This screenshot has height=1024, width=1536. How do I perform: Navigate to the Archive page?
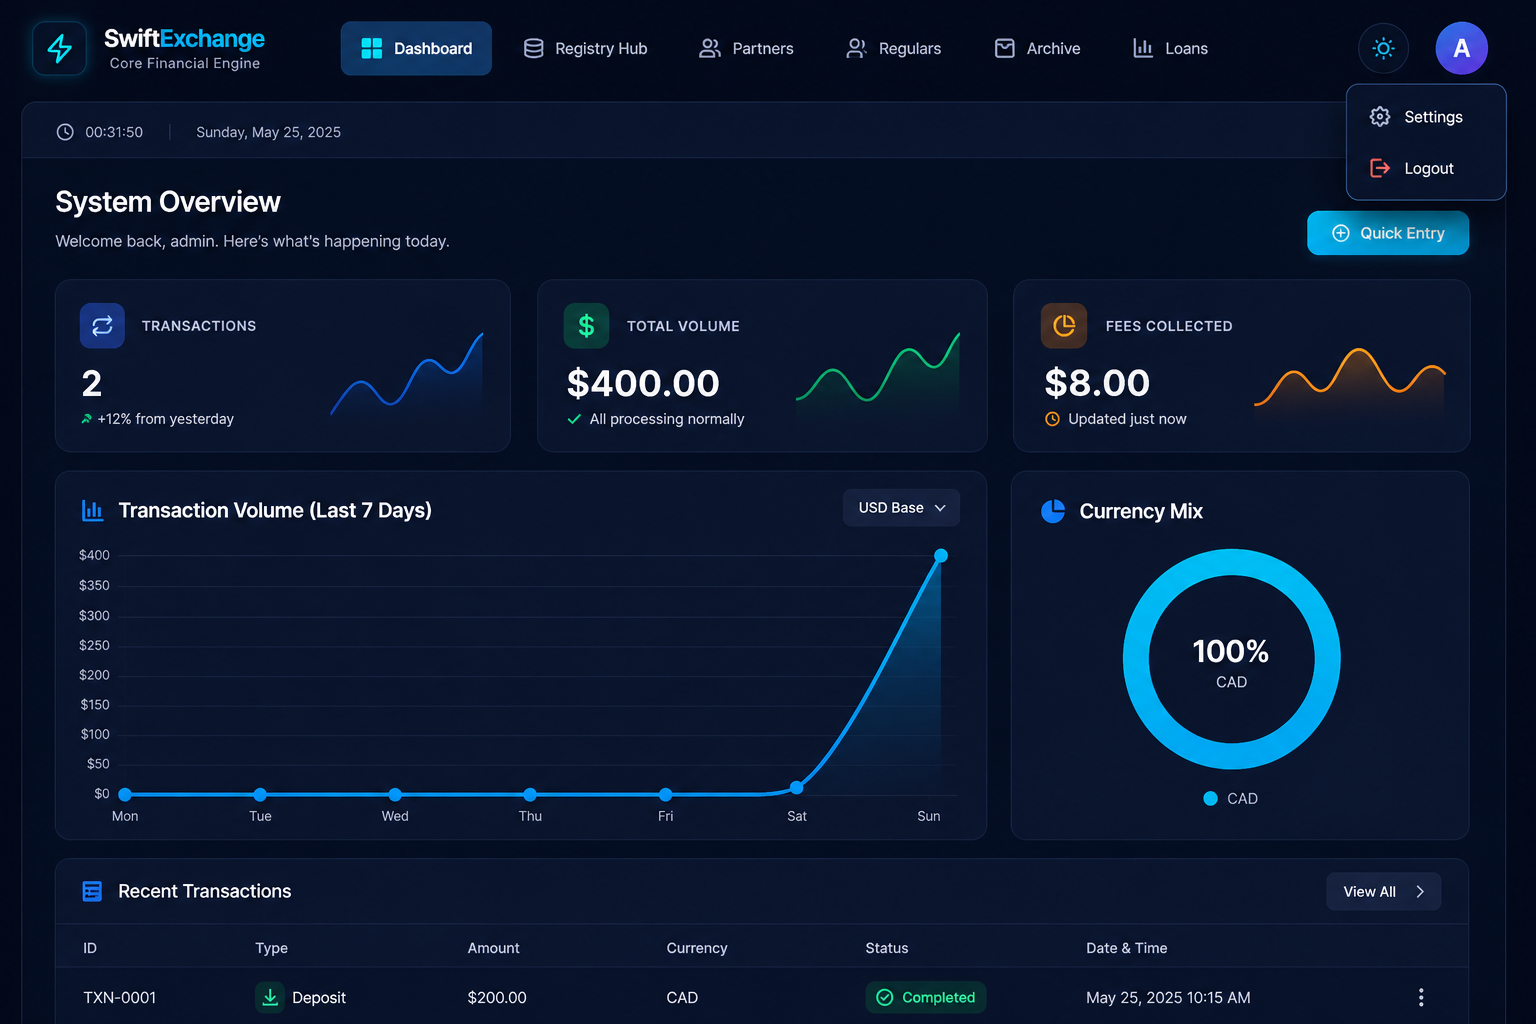pyautogui.click(x=1038, y=48)
